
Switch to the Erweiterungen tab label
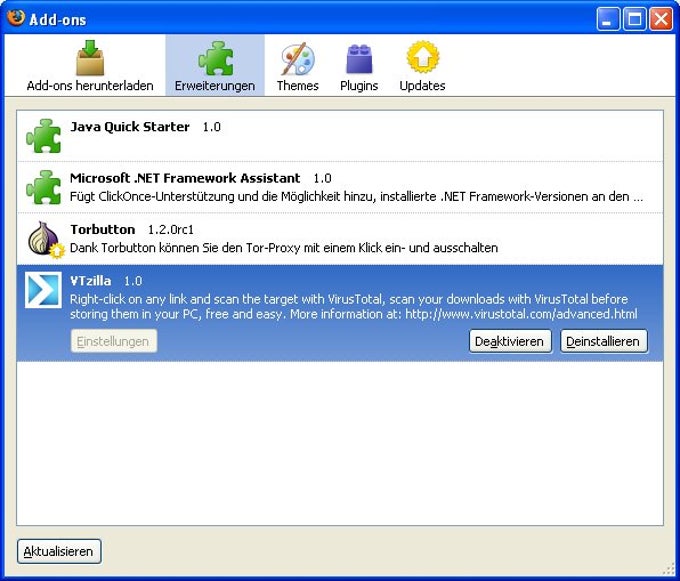[215, 85]
